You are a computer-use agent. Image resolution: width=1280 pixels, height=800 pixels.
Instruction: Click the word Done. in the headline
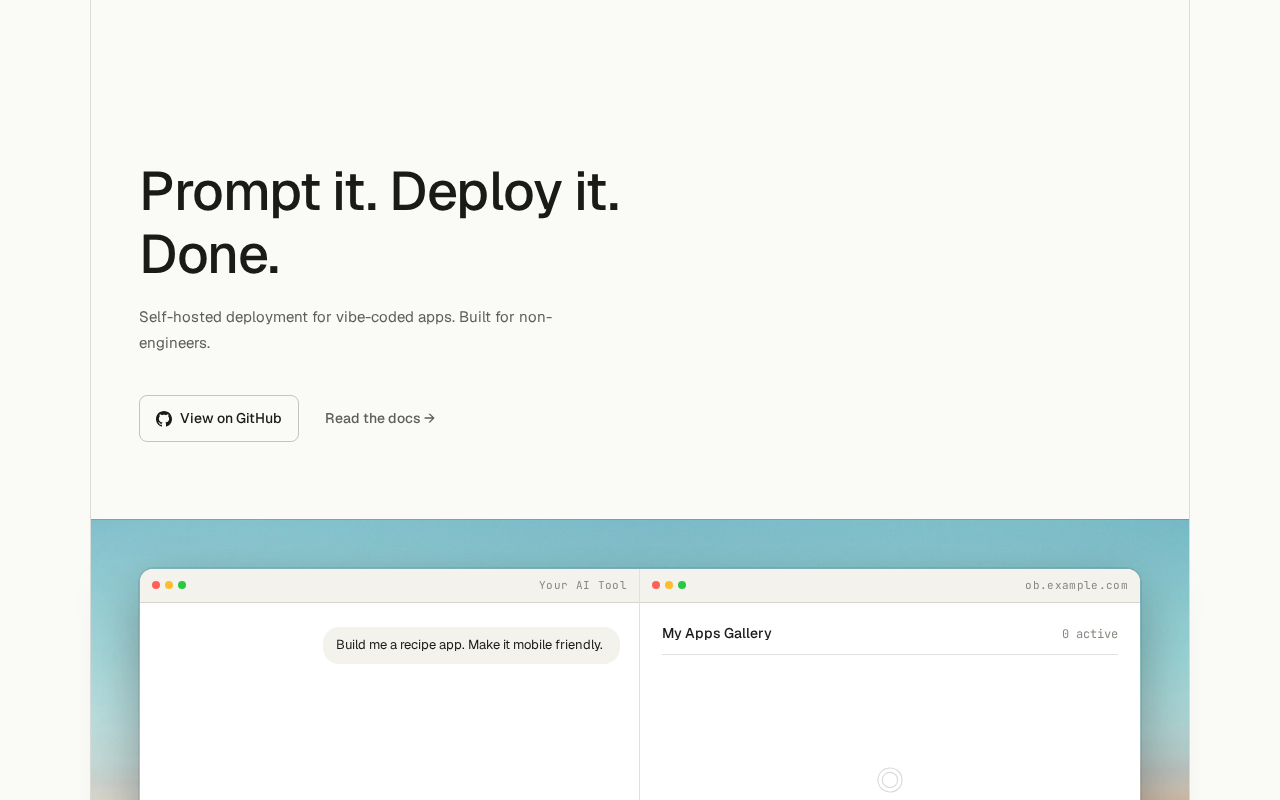tap(210, 254)
